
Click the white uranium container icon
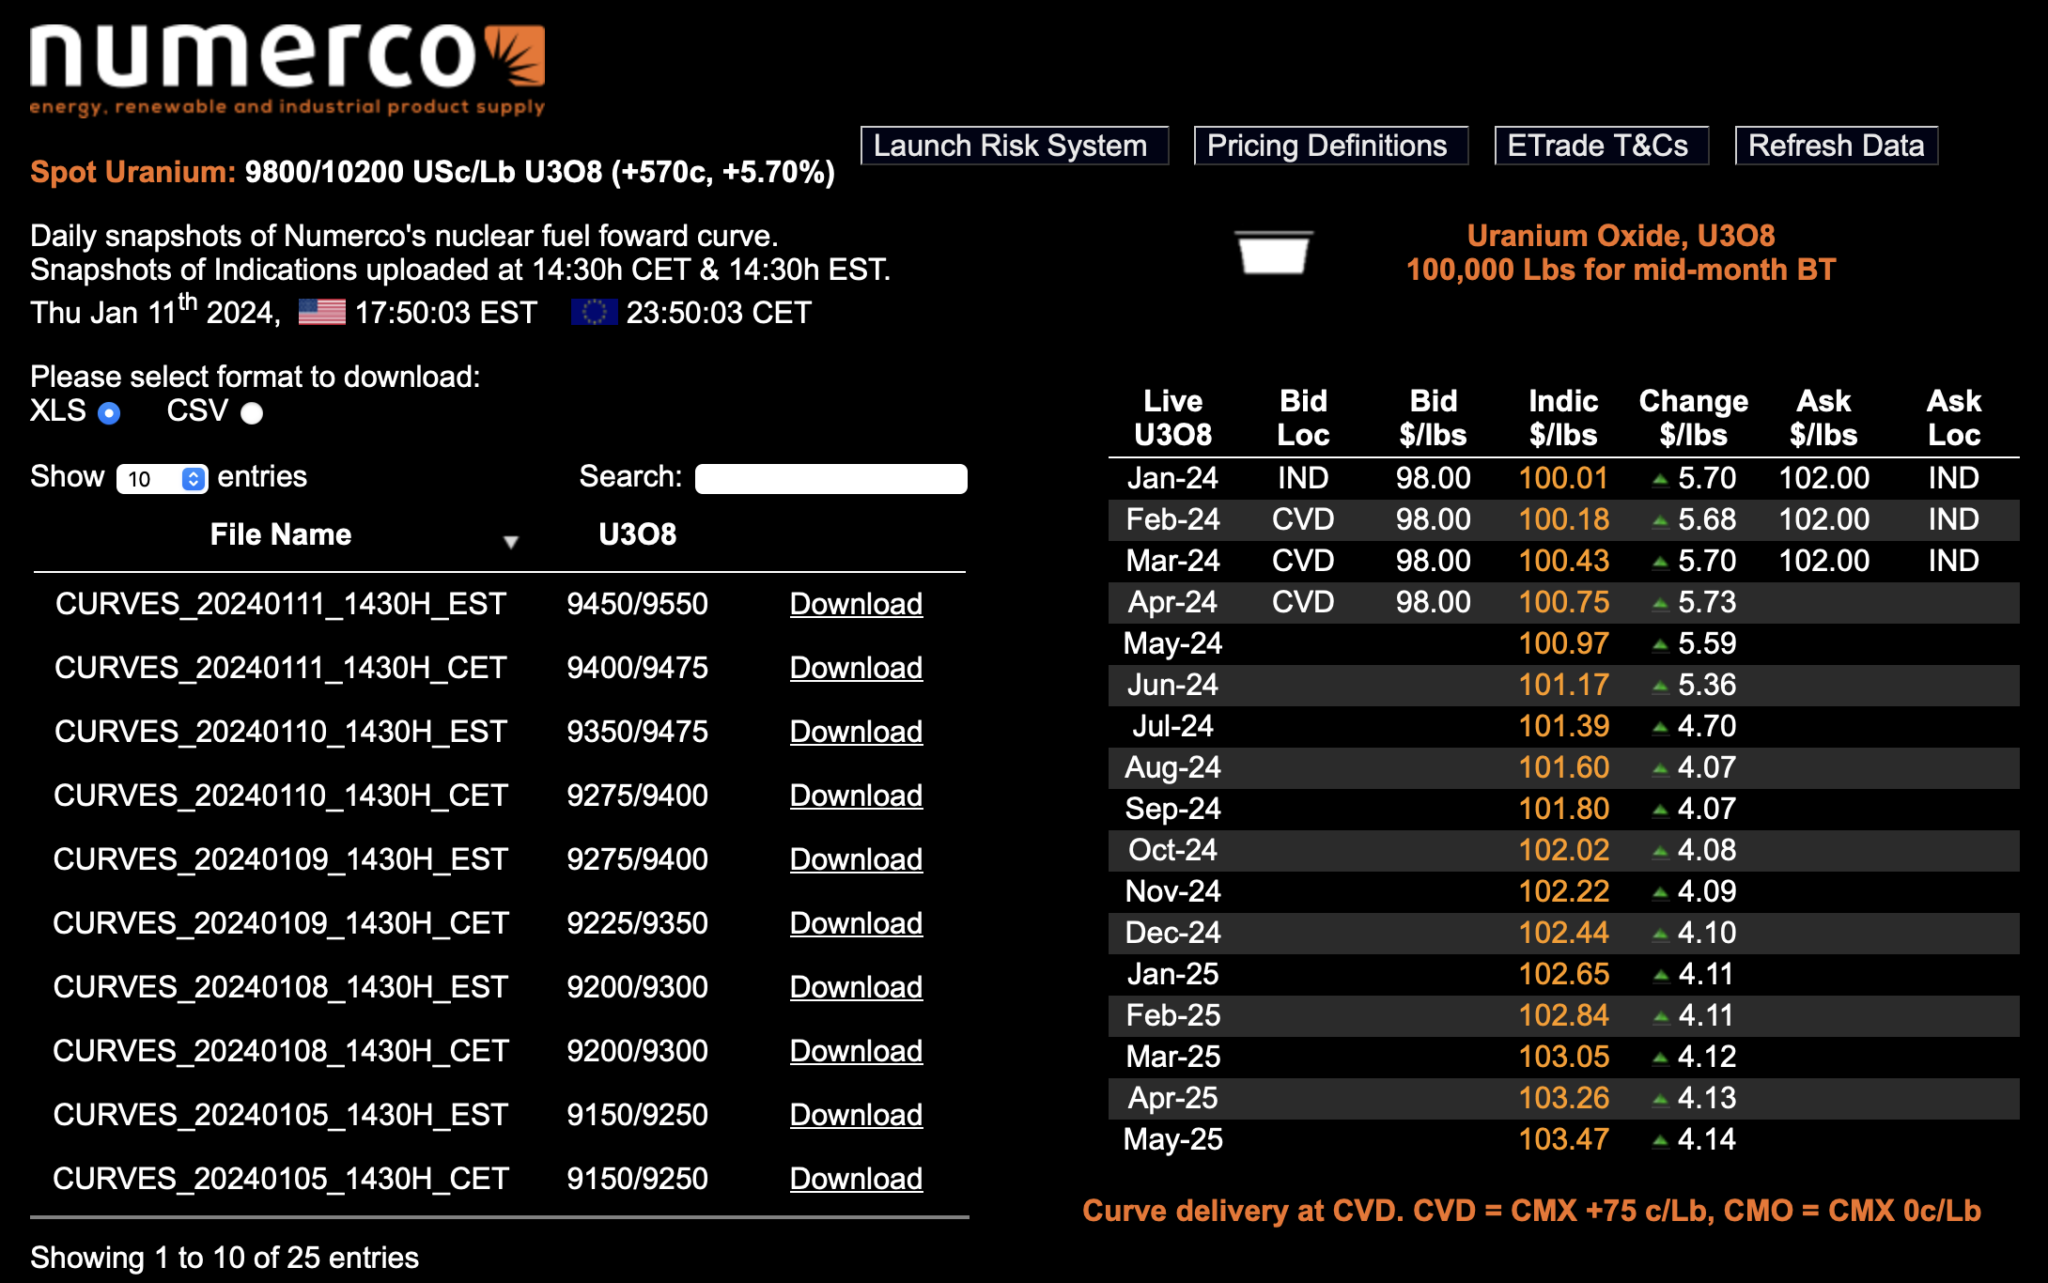[1273, 252]
